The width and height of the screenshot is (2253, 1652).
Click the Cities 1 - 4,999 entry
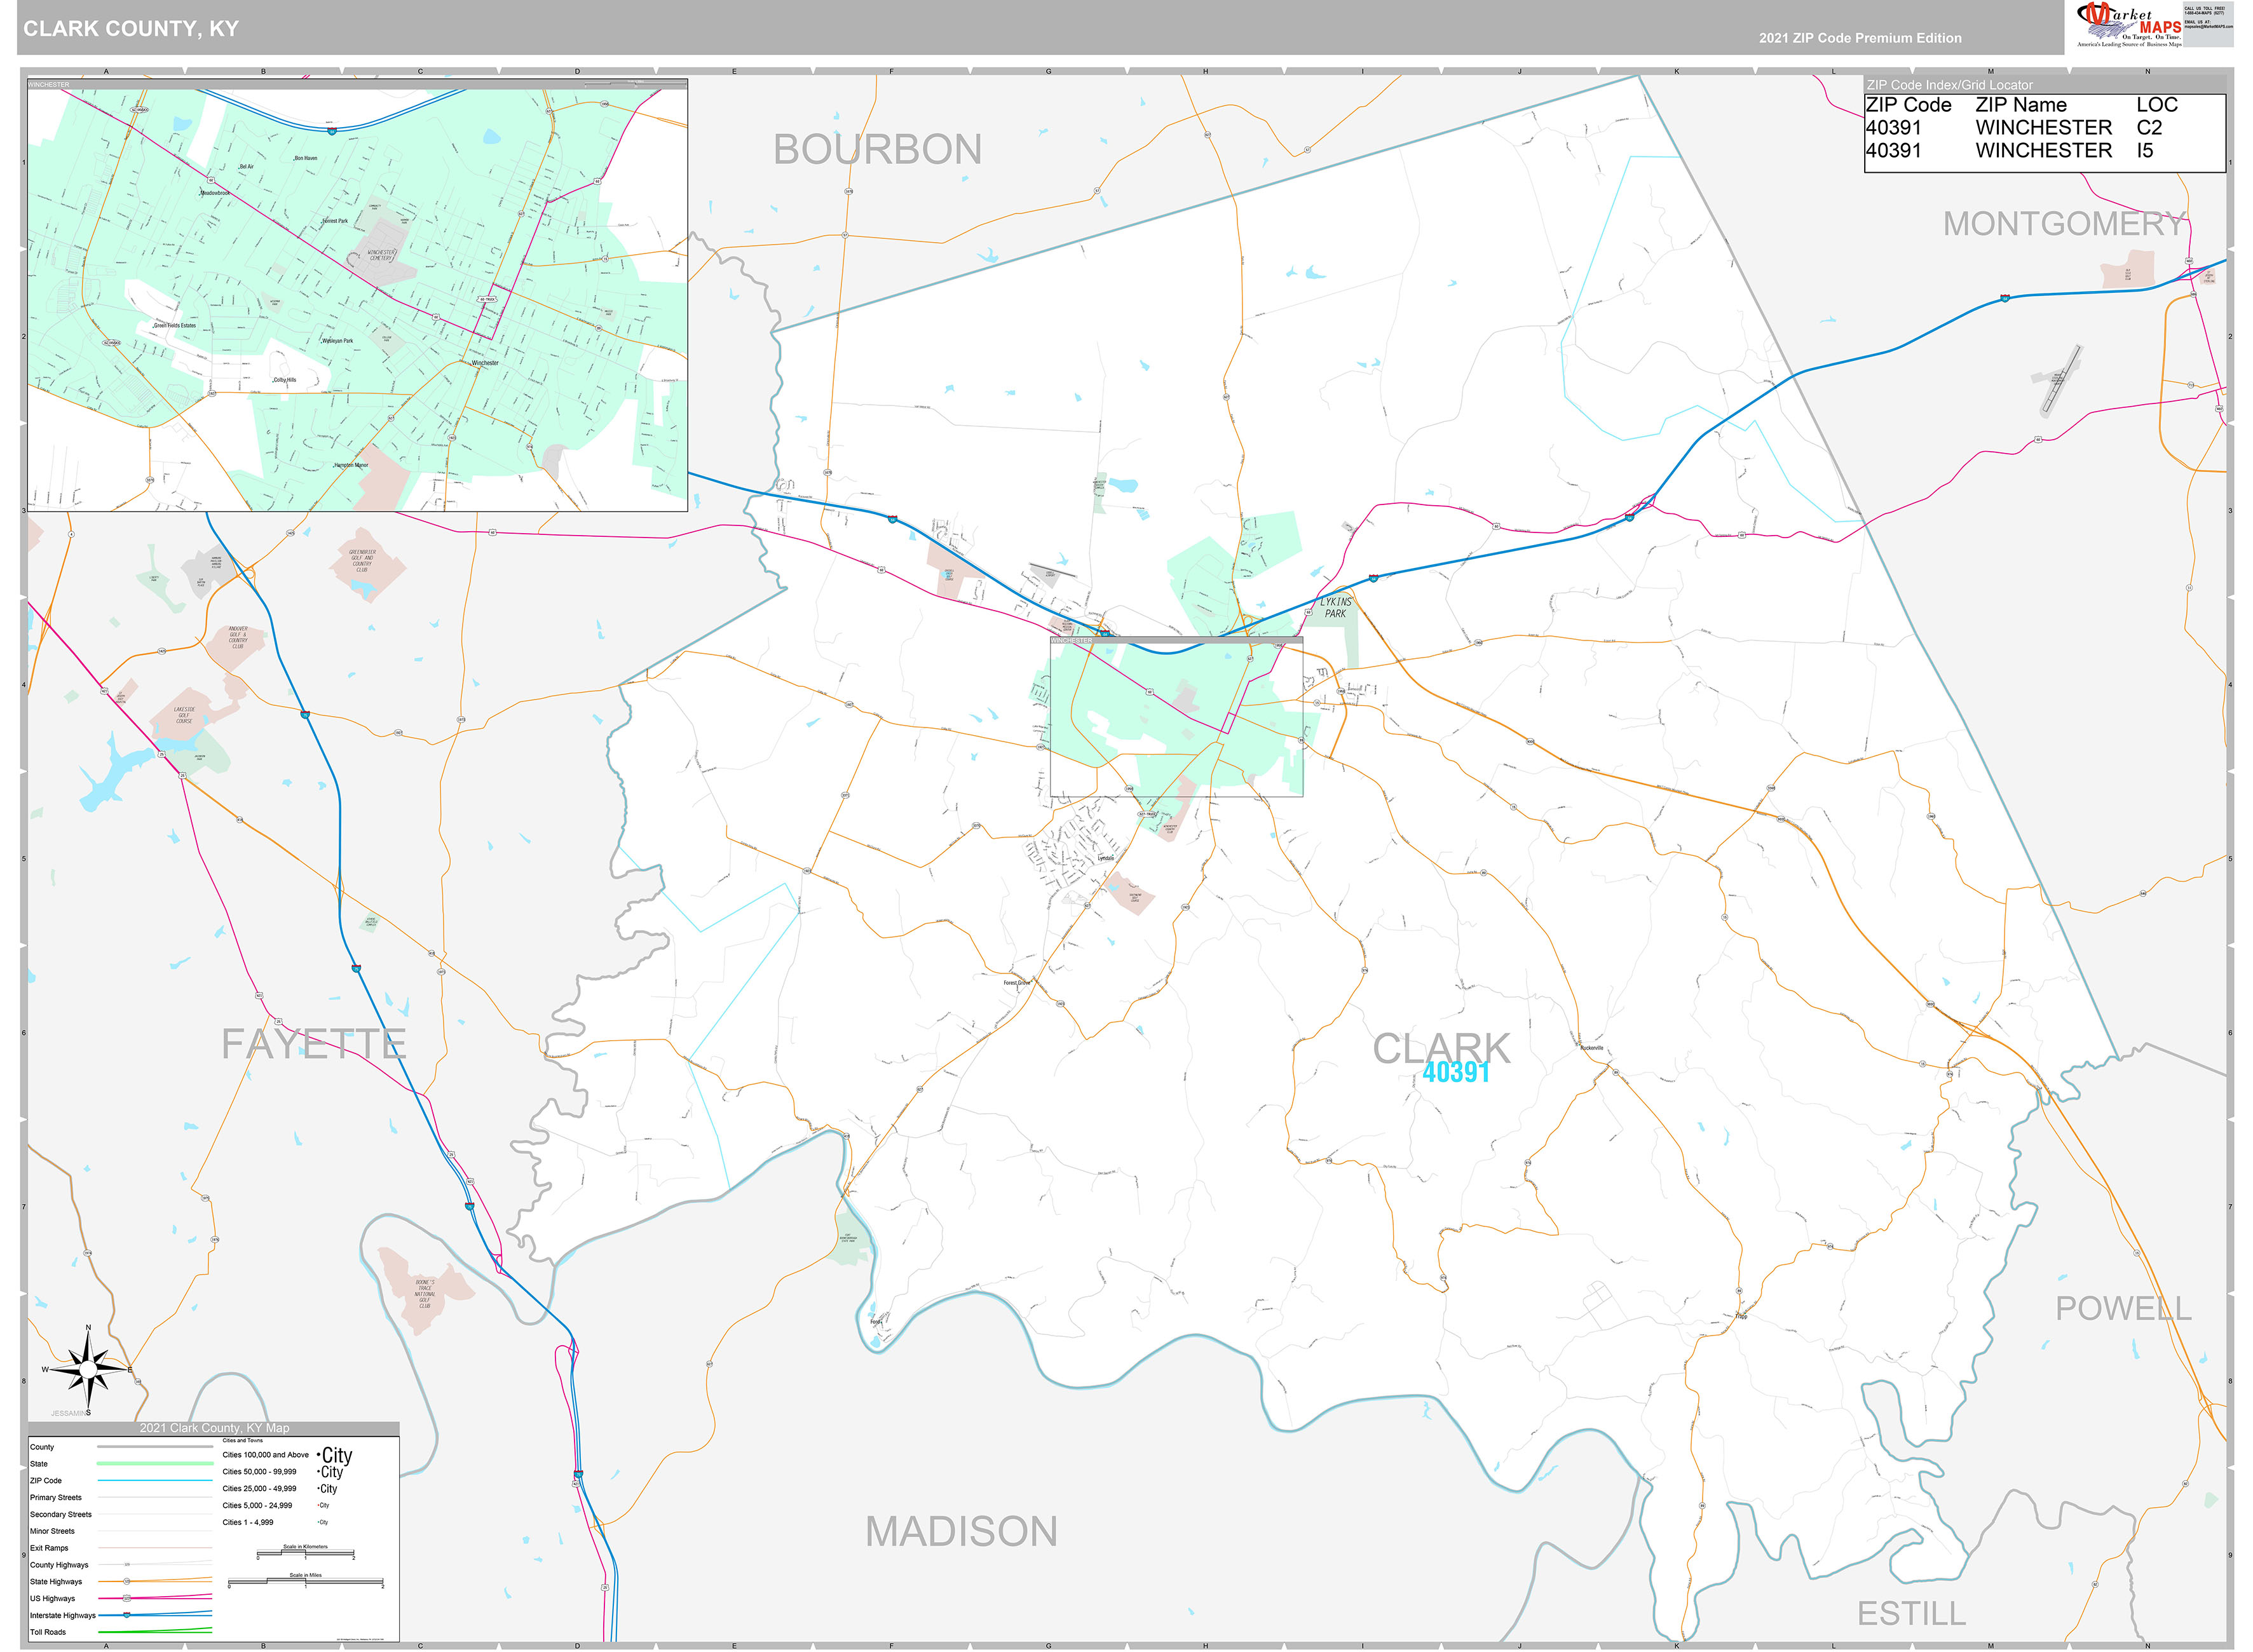[247, 1522]
